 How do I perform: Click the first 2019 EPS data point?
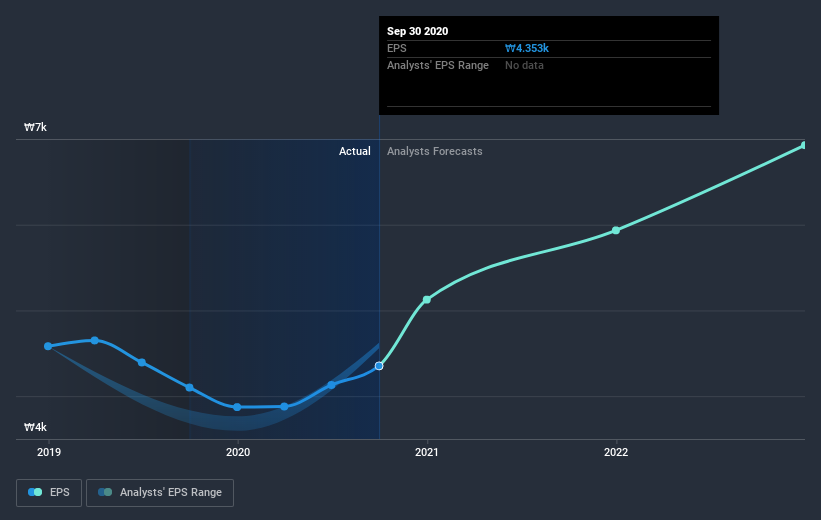[x=48, y=346]
